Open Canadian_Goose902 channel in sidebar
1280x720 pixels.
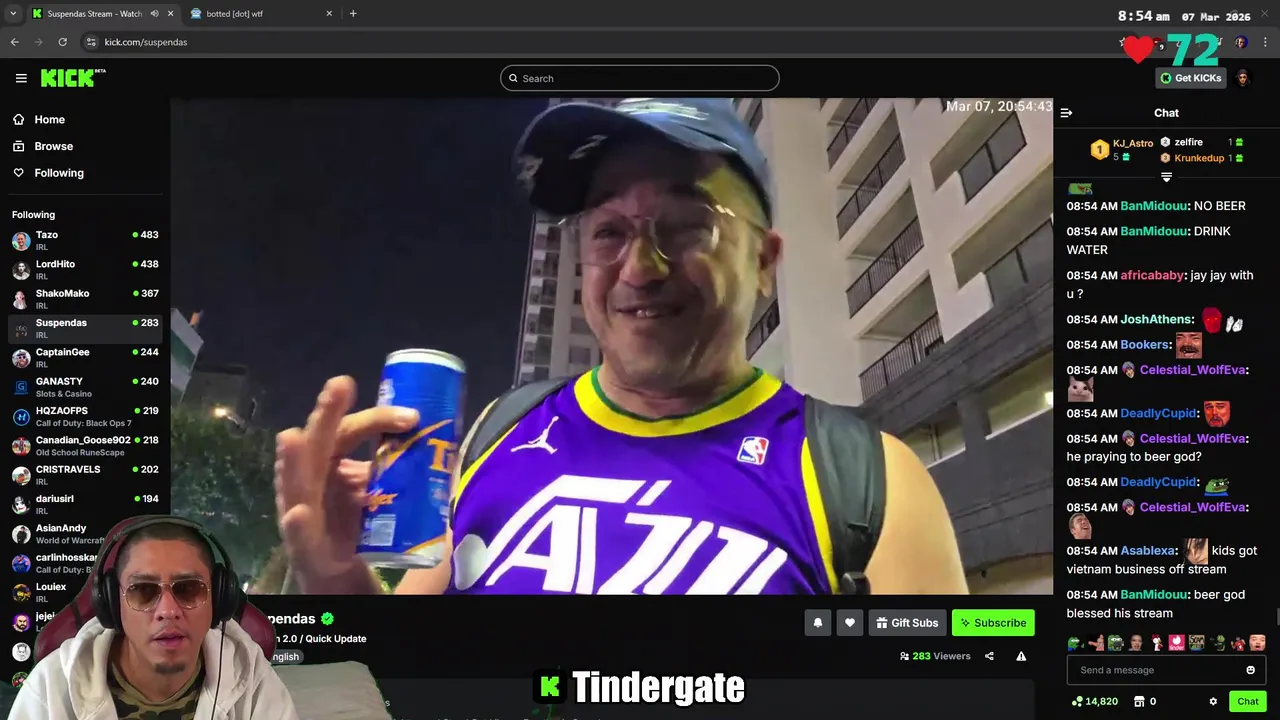click(x=85, y=445)
